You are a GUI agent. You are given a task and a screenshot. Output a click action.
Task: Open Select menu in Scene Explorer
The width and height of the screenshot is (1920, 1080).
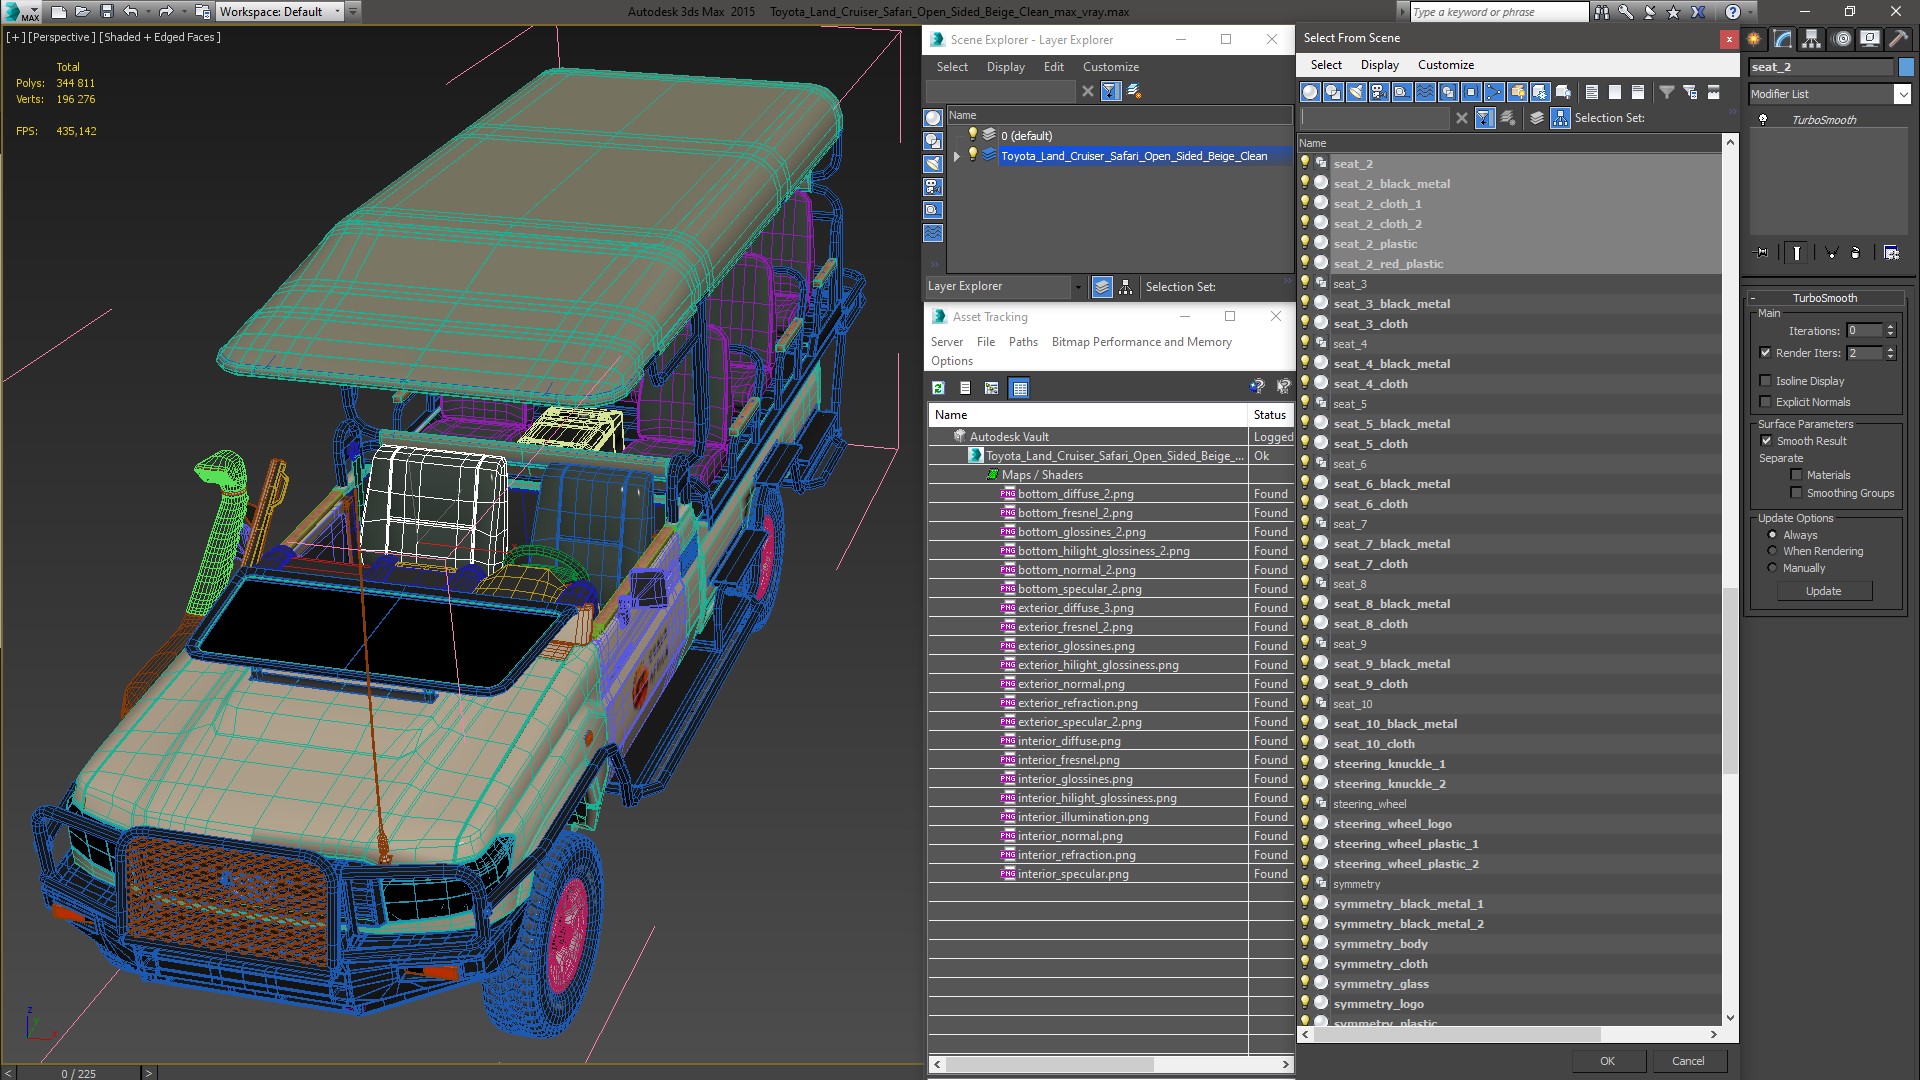[952, 67]
